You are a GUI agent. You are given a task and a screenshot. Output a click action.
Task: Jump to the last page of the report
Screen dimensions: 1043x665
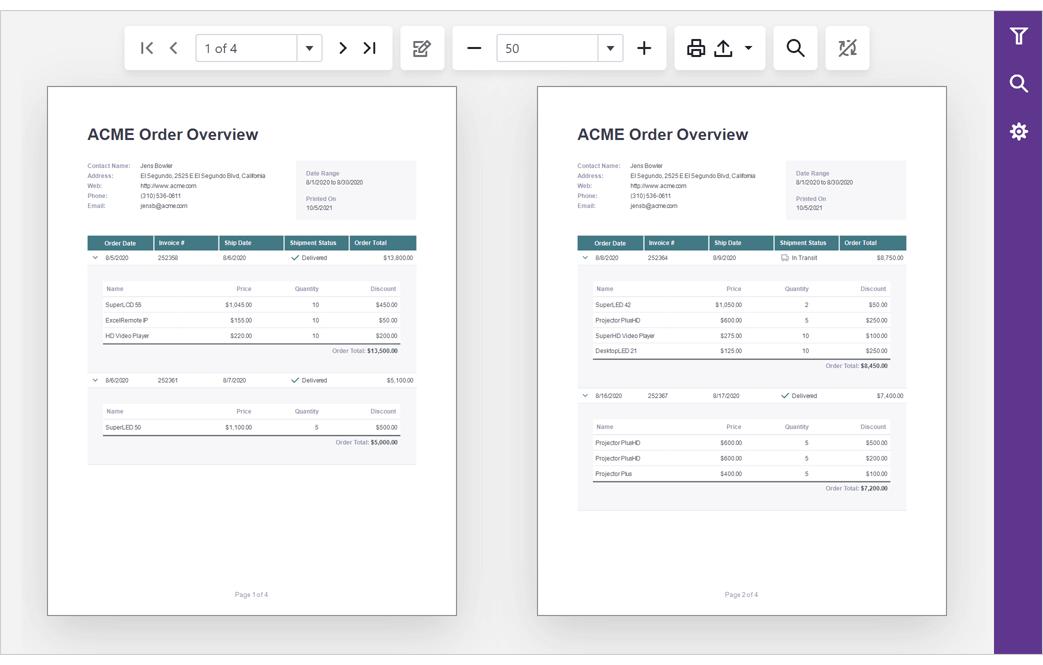point(368,47)
